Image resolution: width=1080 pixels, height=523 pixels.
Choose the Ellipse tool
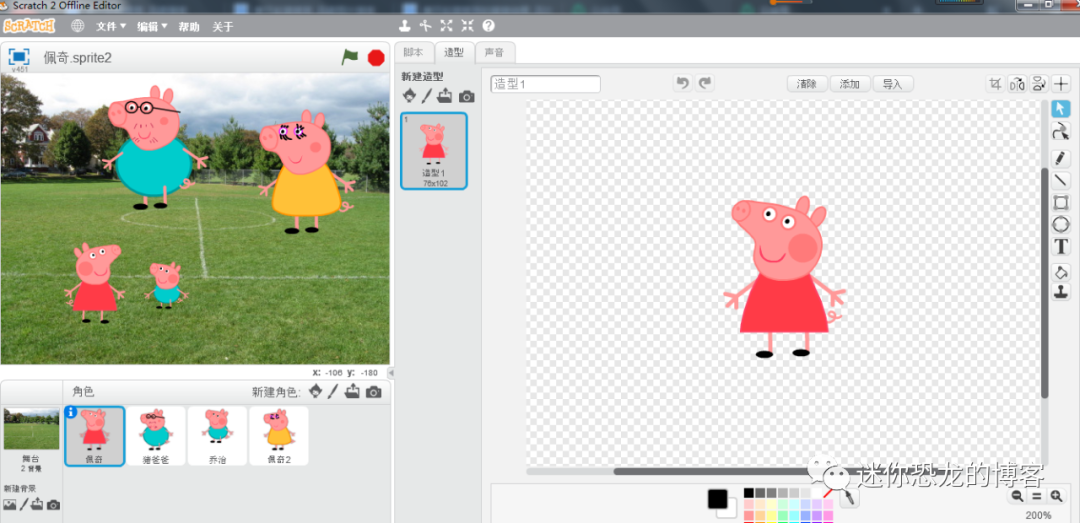pyautogui.click(x=1061, y=225)
